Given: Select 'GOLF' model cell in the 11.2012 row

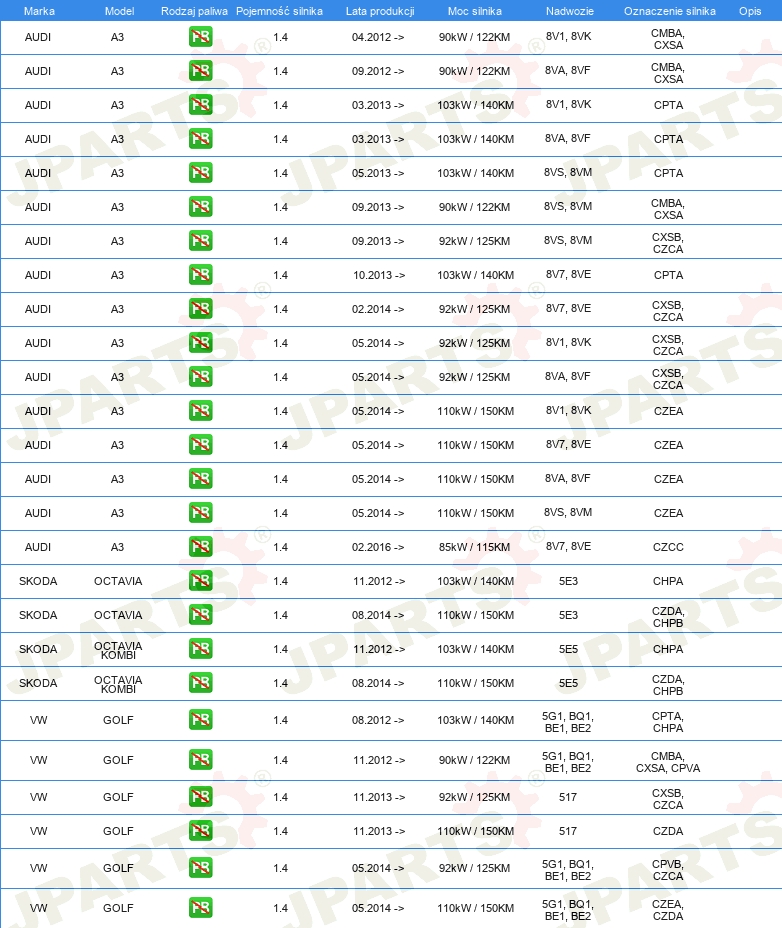Looking at the screenshot, I should click(118, 760).
